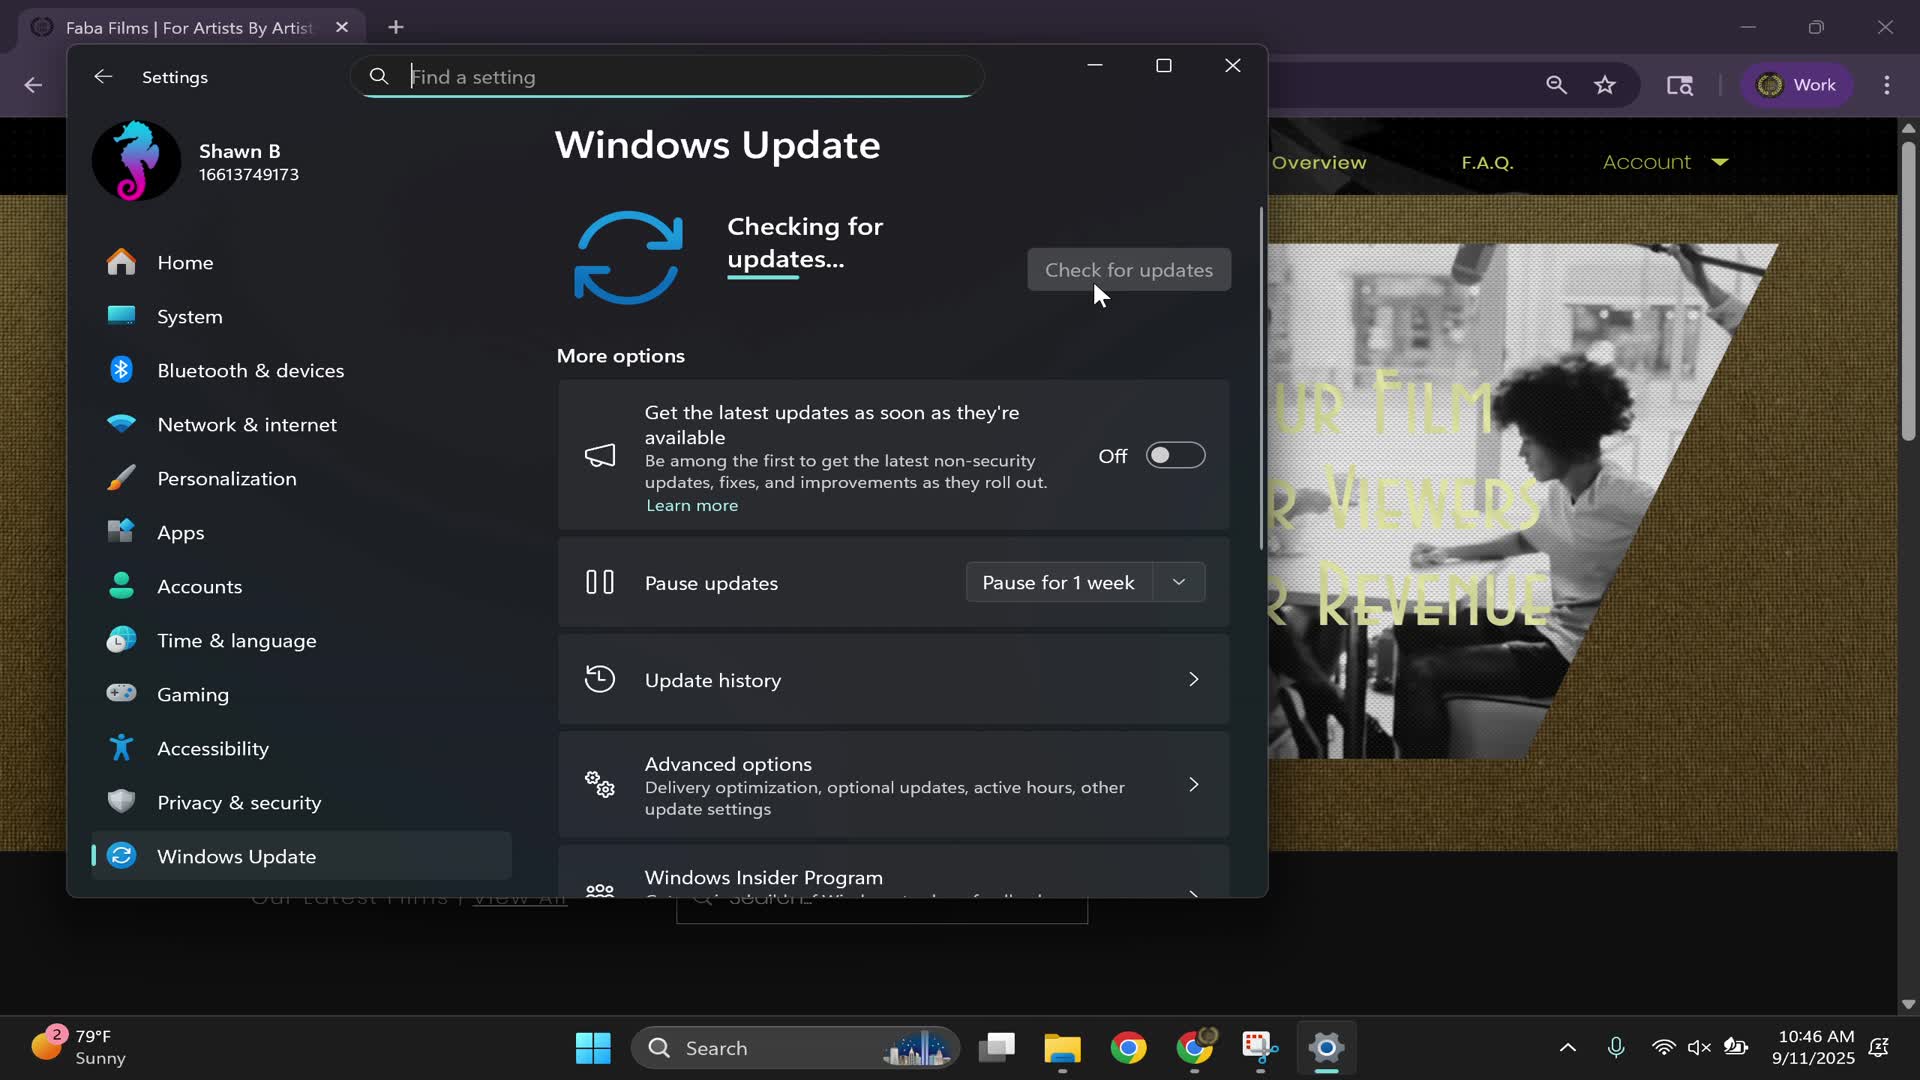Click the F.A.Q. navigation item
Viewport: 1920px width, 1080px height.
click(1487, 162)
